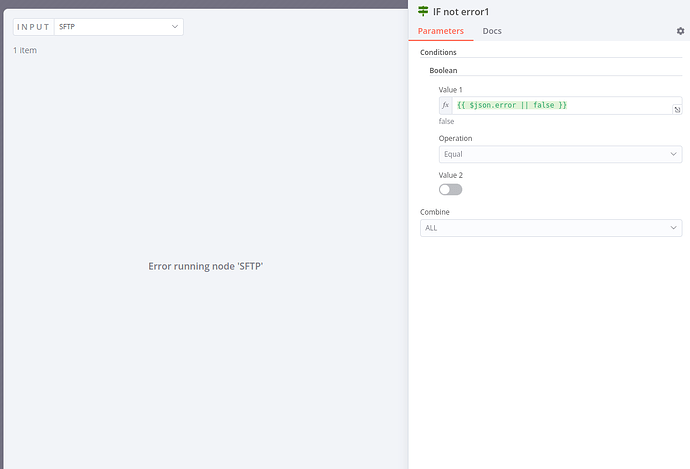The height and width of the screenshot is (469, 690).
Task: Click the Value 2 label
Action: [451, 175]
